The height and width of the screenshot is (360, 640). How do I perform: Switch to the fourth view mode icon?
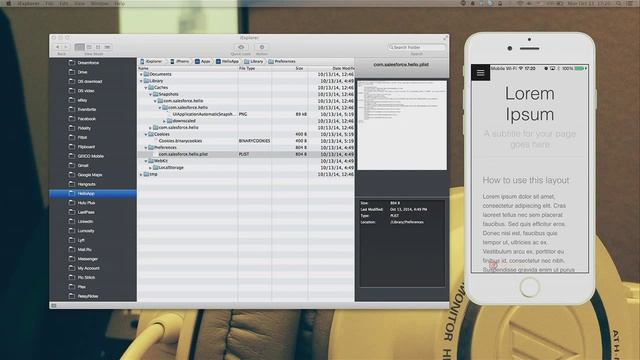coord(107,47)
